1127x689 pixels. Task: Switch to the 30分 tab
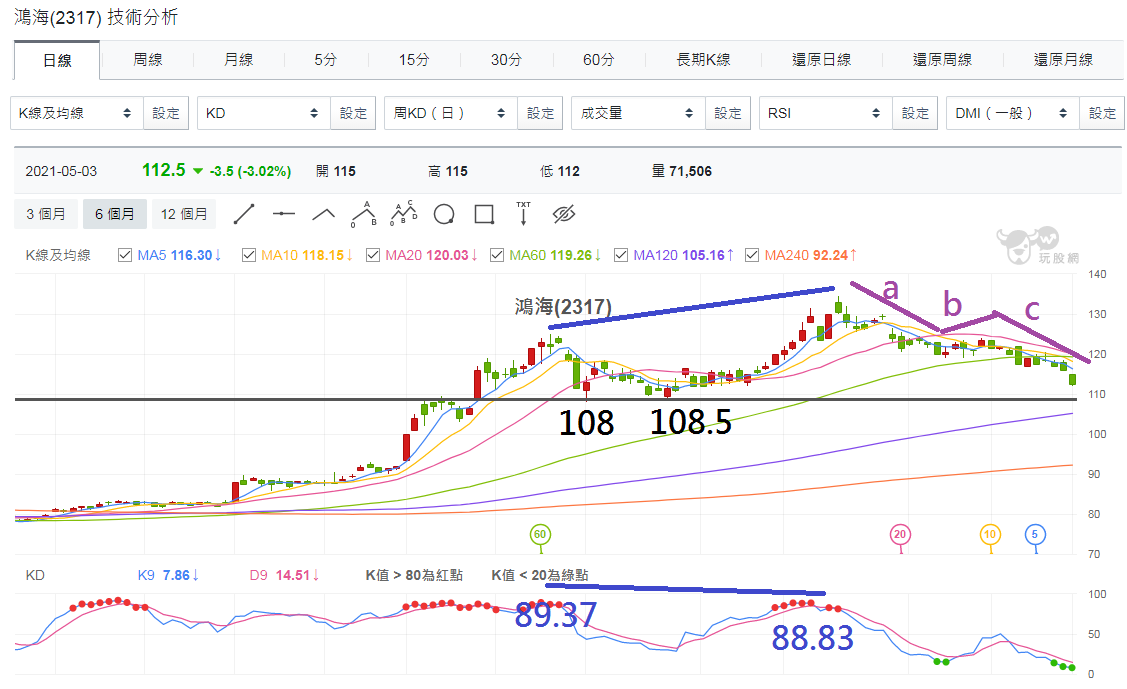click(506, 60)
